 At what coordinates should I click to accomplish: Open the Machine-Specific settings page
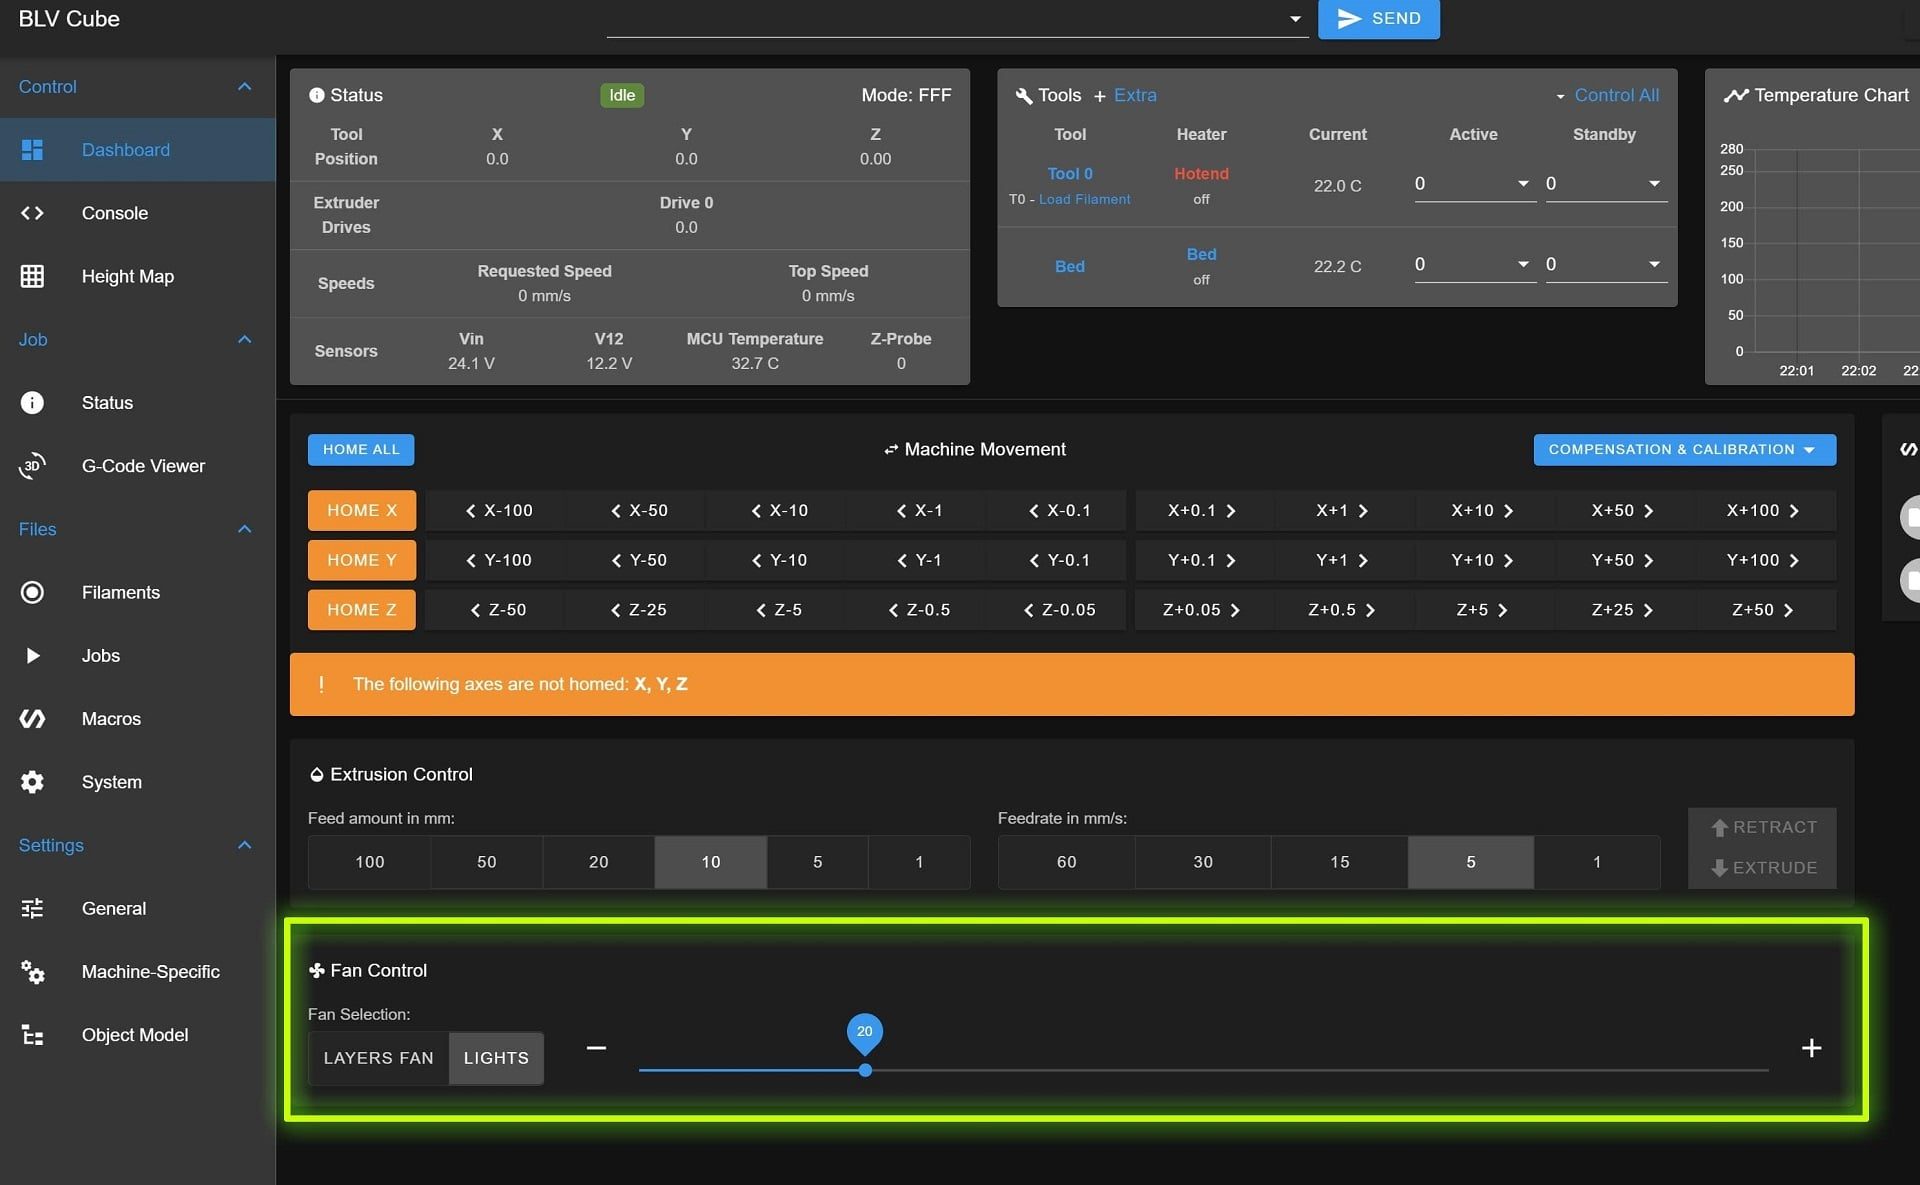138,971
